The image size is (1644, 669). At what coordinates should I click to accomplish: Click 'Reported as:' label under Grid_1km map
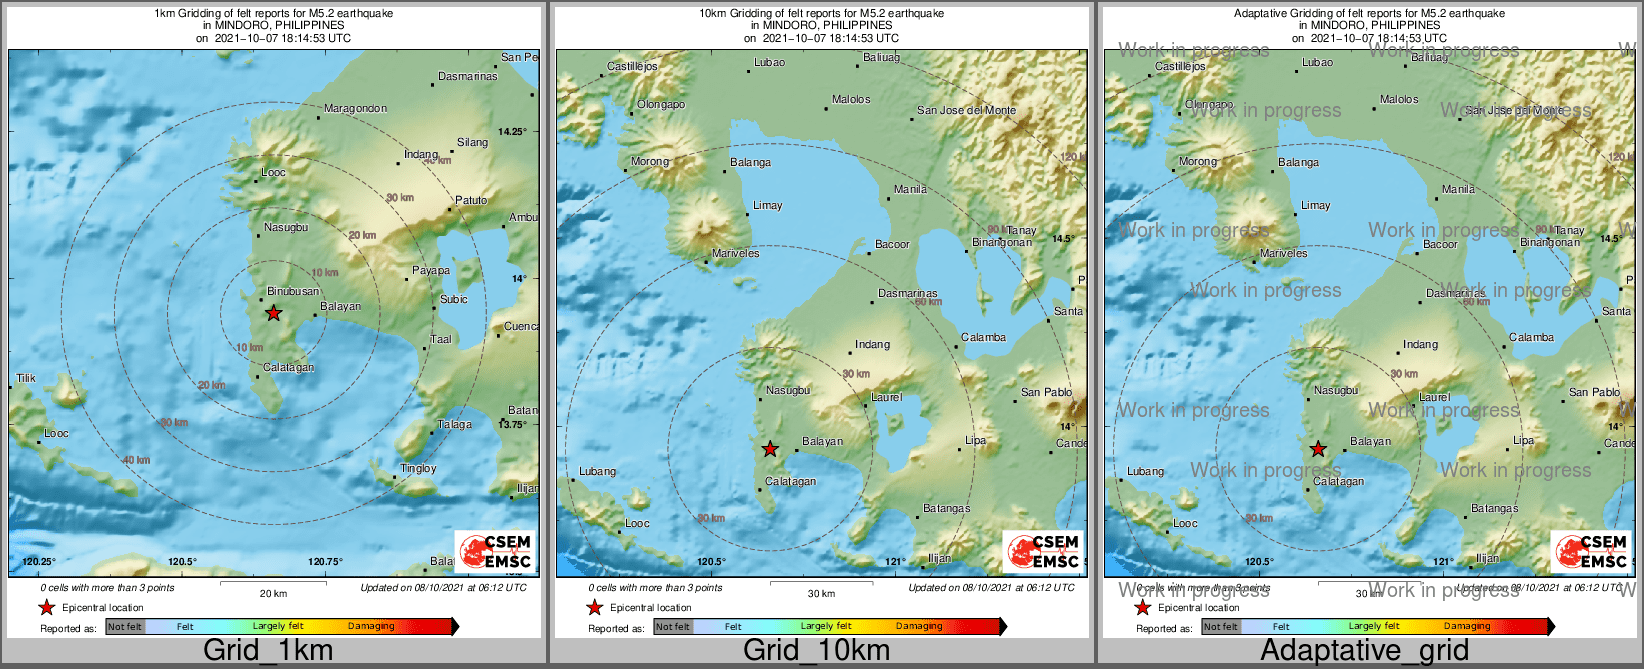tap(68, 628)
